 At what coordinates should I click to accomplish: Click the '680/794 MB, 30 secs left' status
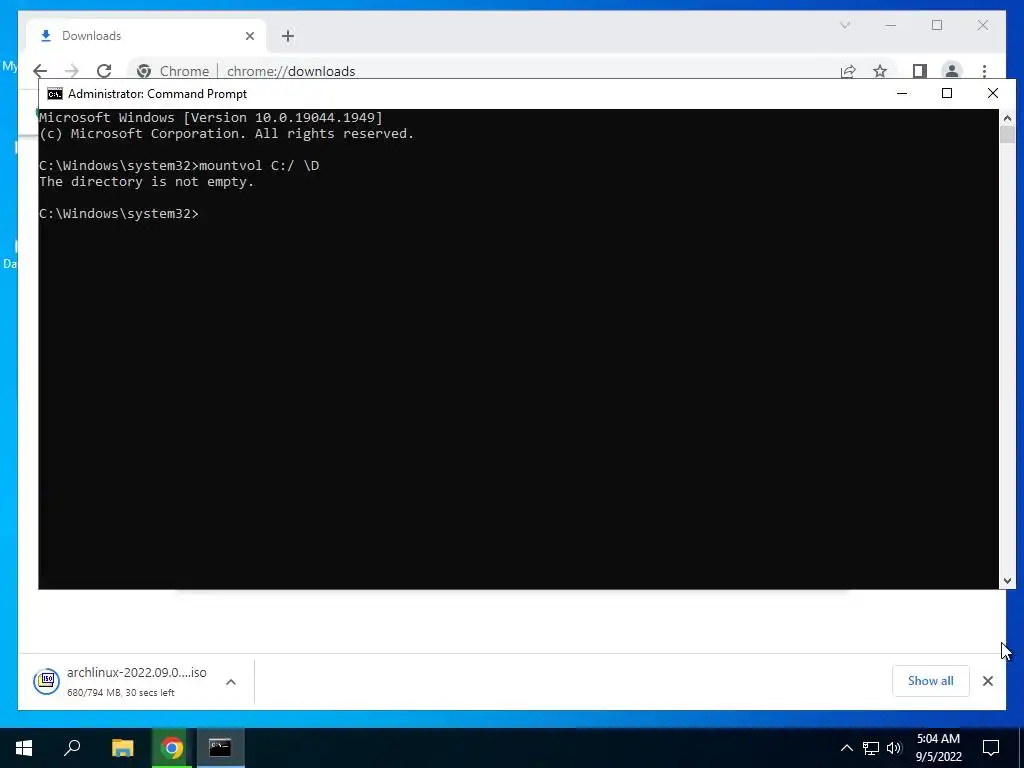pyautogui.click(x=121, y=693)
